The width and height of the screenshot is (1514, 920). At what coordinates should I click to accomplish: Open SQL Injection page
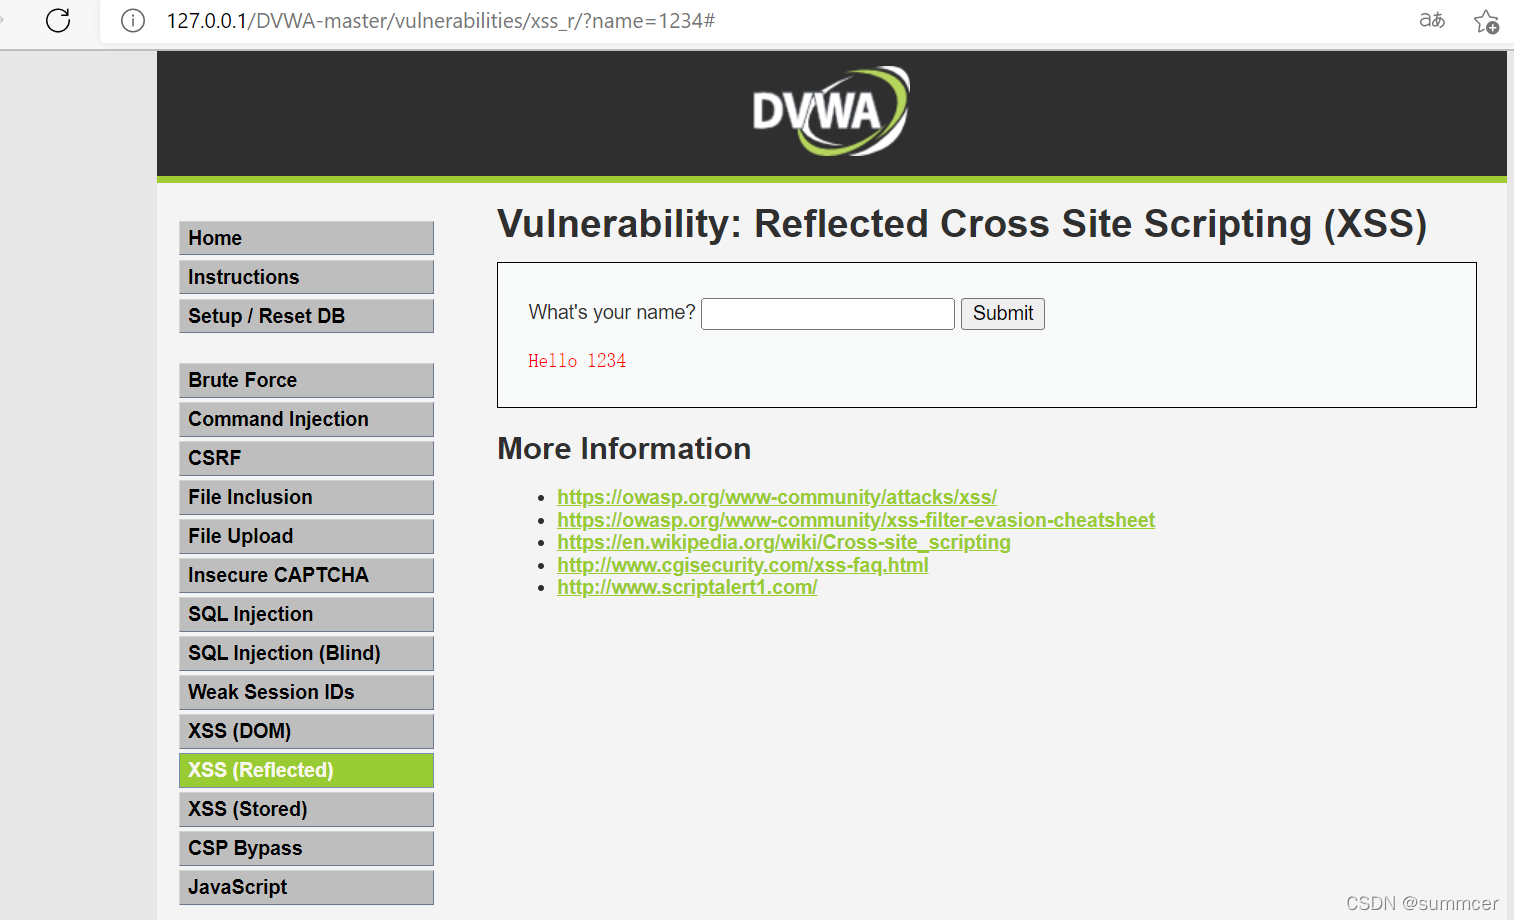(x=306, y=614)
